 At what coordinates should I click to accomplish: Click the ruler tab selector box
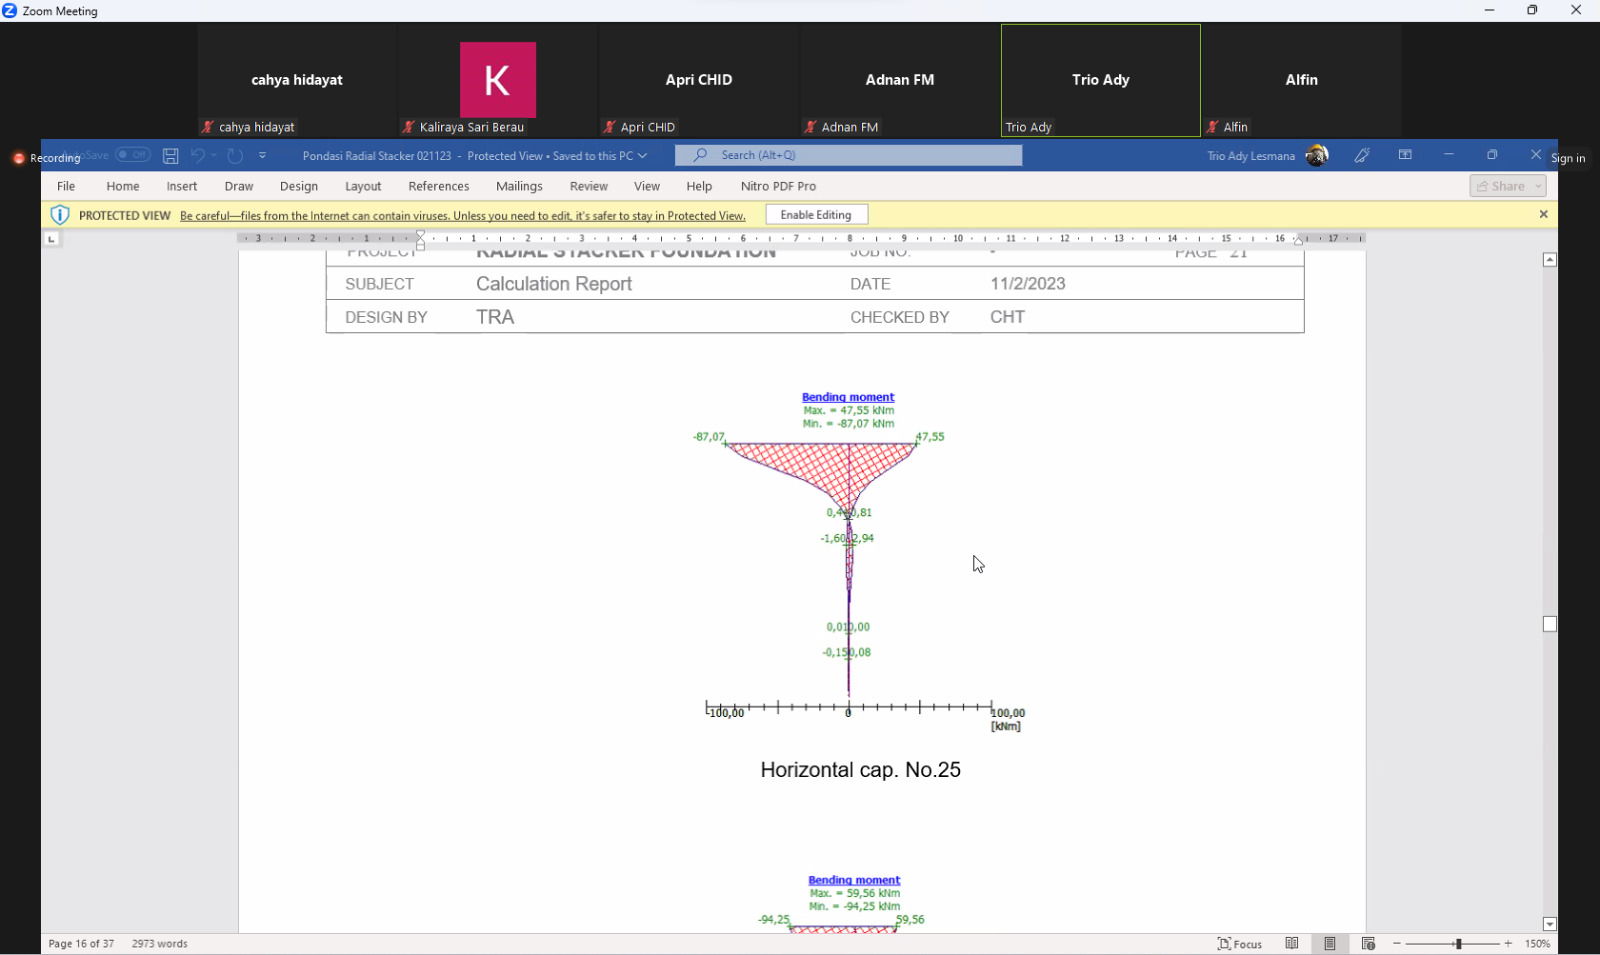[52, 239]
